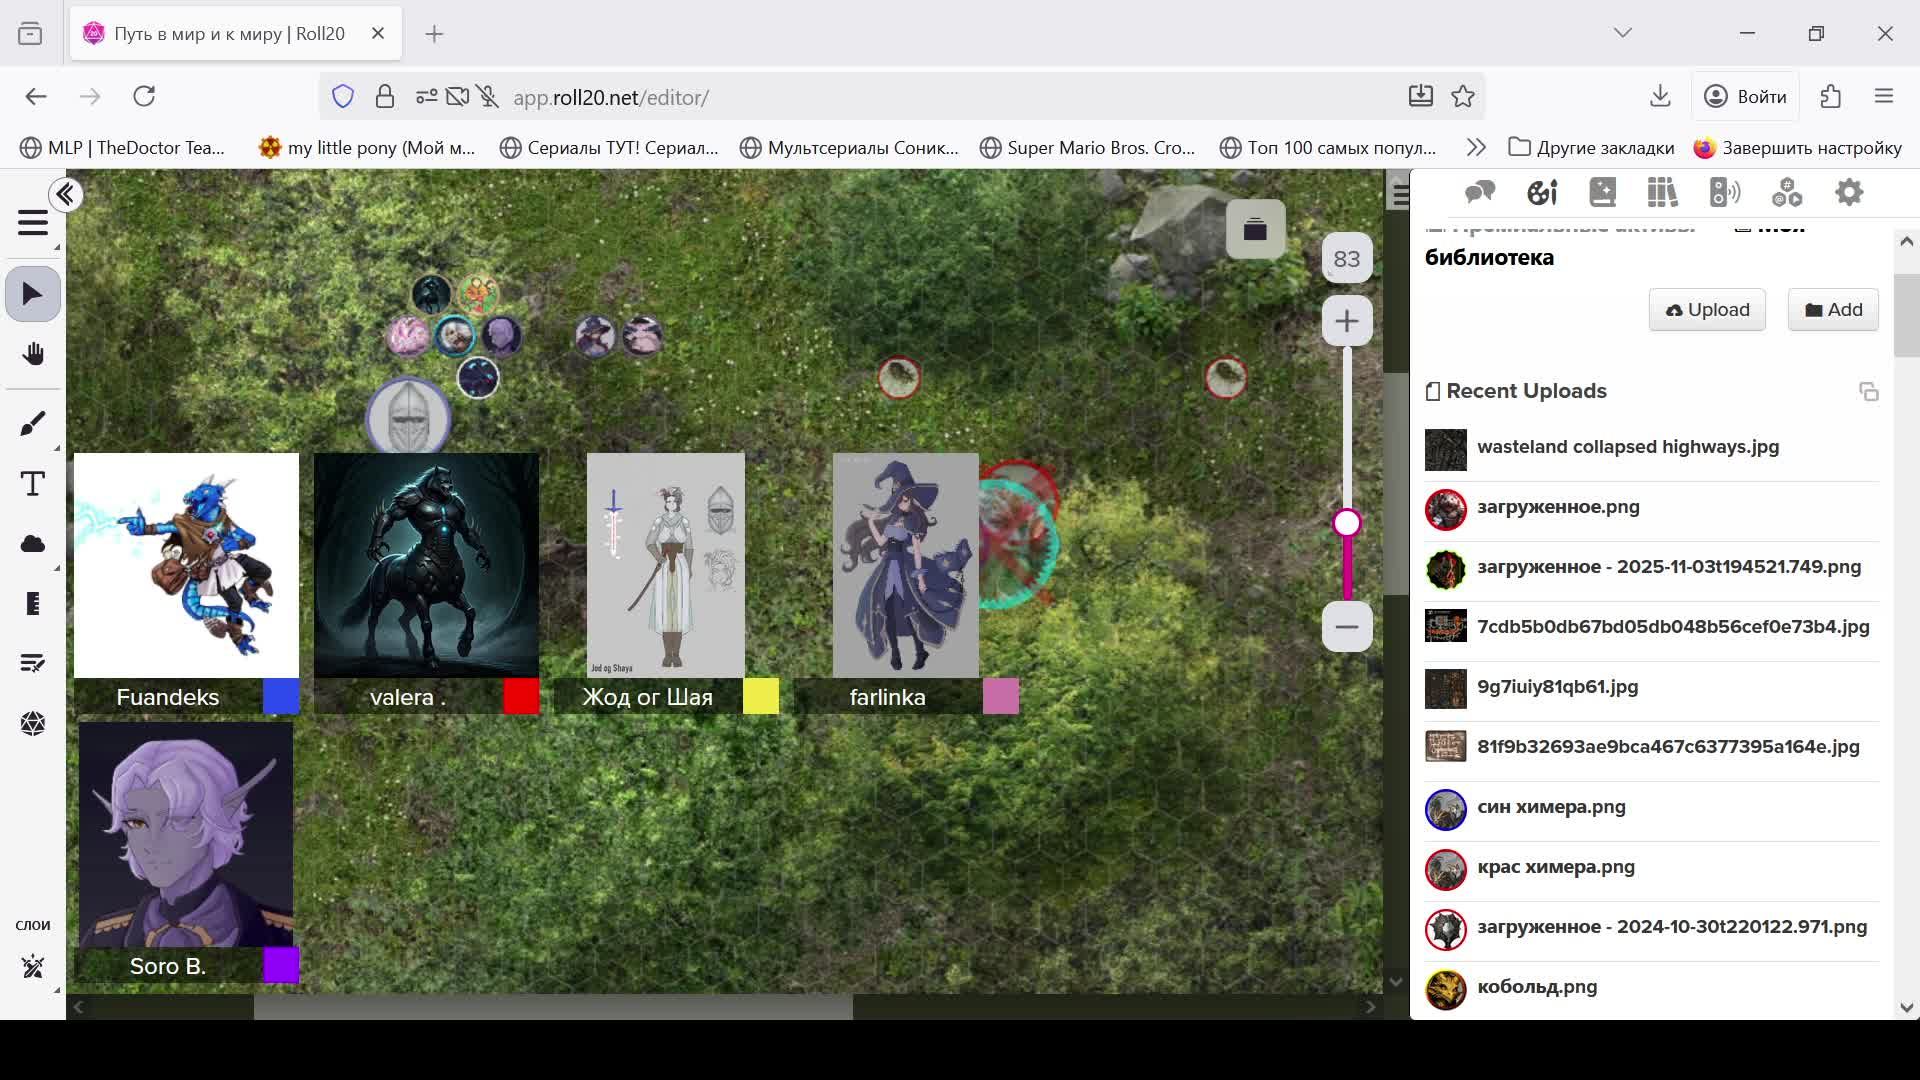Collapse the left toolbar with double chevron
1920x1080 pixels.
[x=66, y=194]
